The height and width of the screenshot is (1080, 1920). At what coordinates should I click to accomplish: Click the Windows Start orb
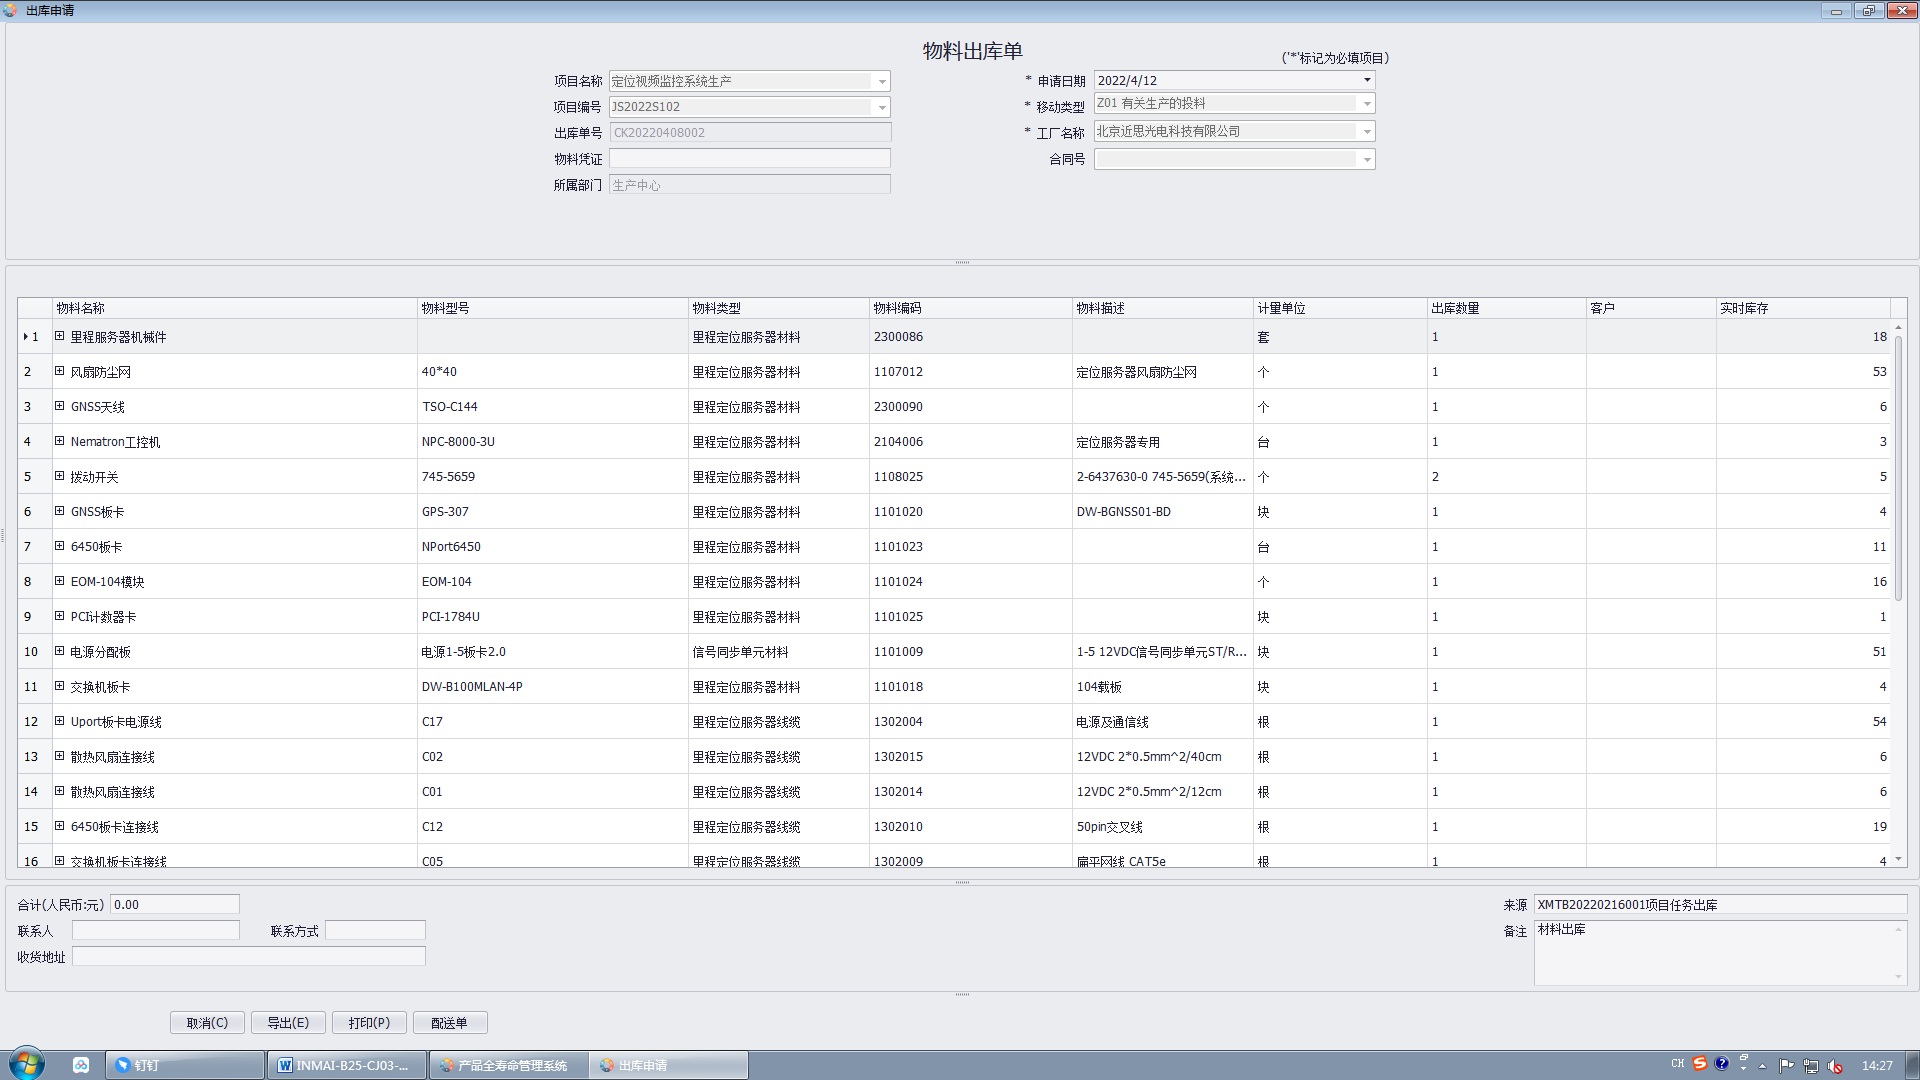click(27, 1064)
